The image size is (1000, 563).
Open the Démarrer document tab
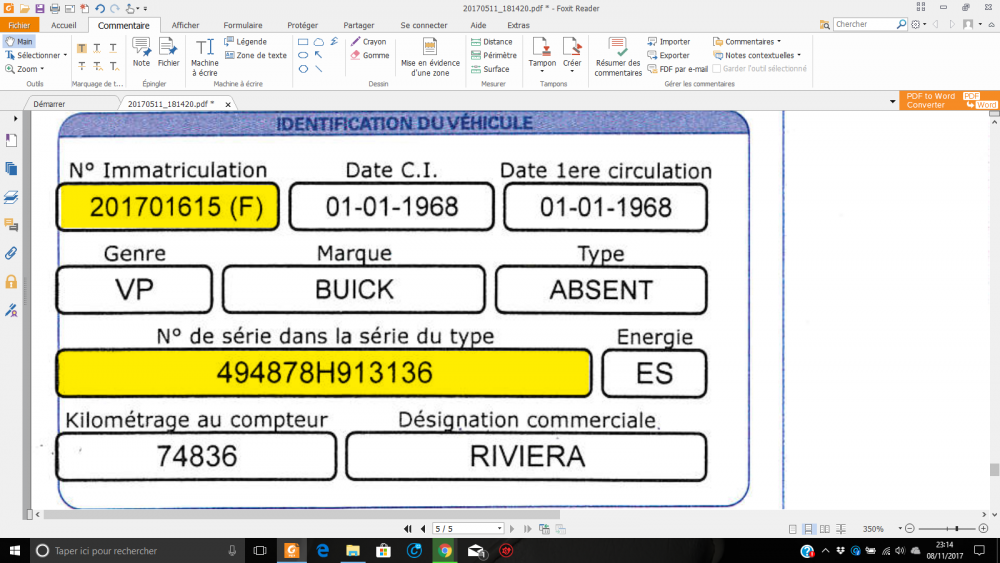tap(50, 104)
